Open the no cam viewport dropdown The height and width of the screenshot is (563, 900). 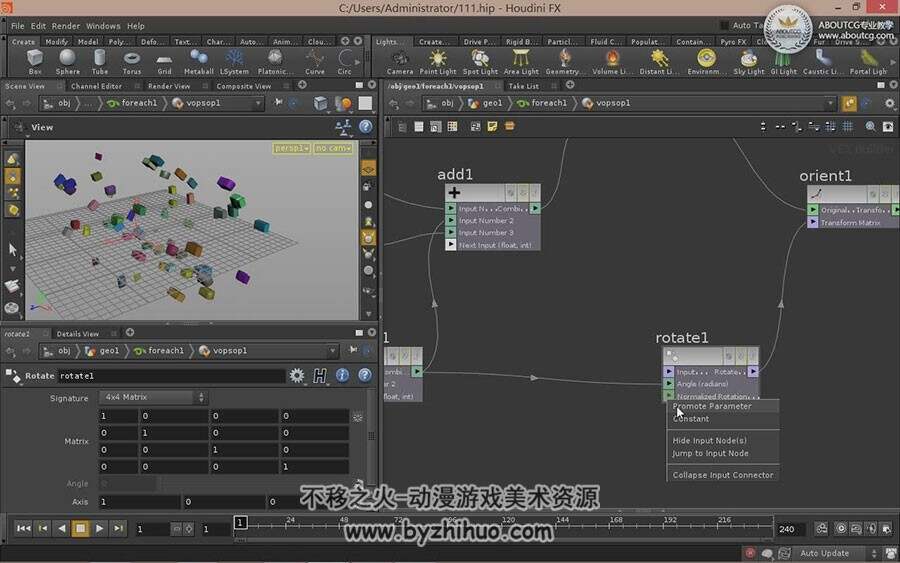click(333, 148)
